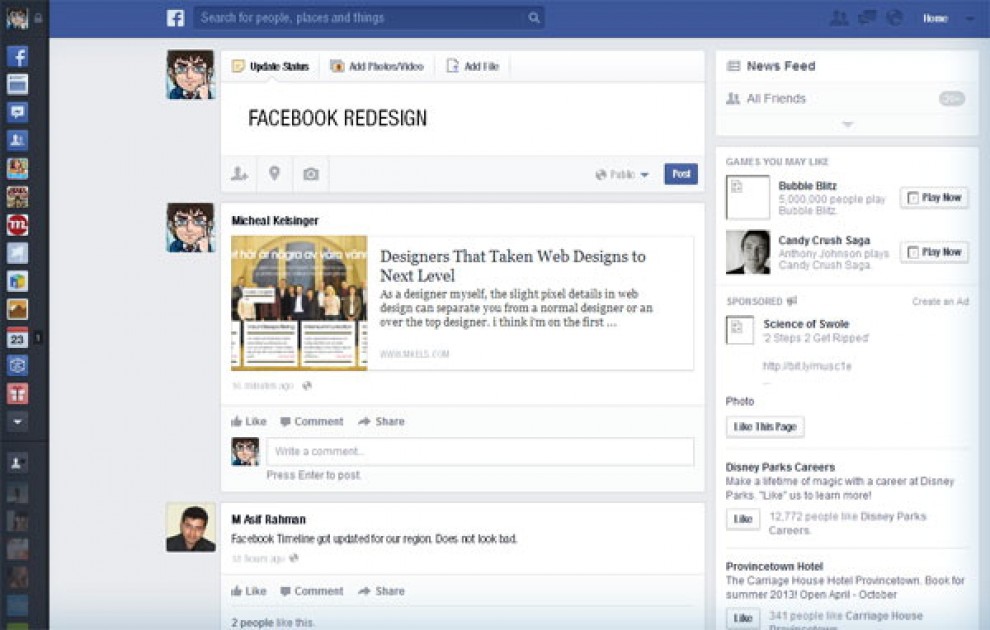Open the browser-window icon in left sidebar

click(x=17, y=84)
